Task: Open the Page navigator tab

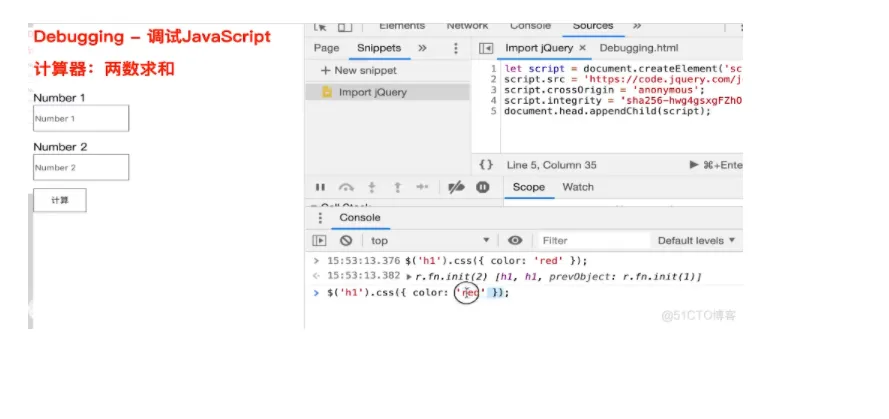Action: pyautogui.click(x=327, y=48)
